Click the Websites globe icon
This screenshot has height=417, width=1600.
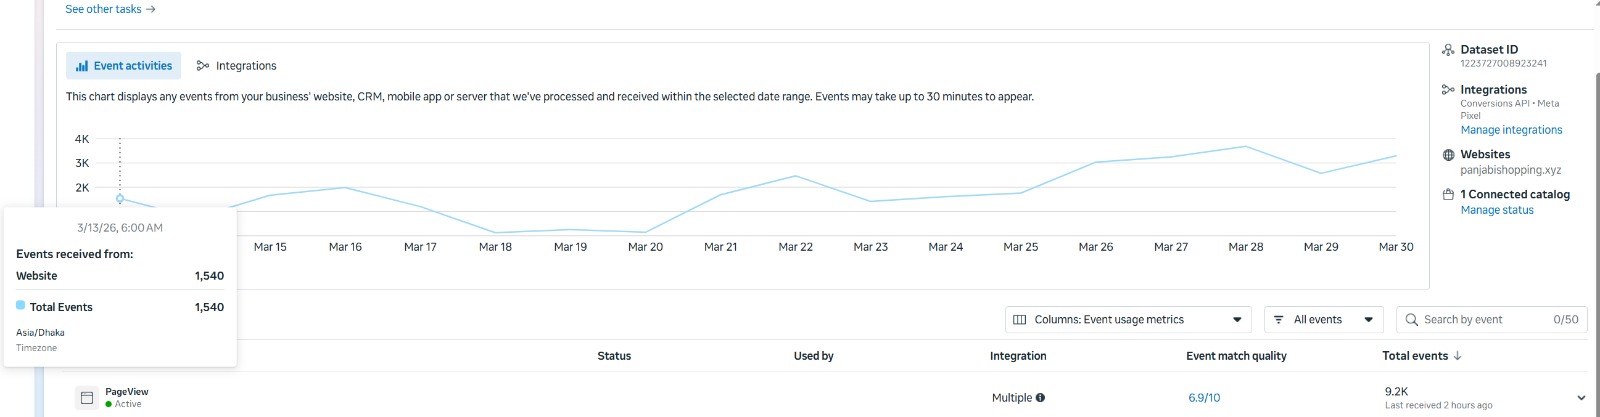tap(1448, 155)
